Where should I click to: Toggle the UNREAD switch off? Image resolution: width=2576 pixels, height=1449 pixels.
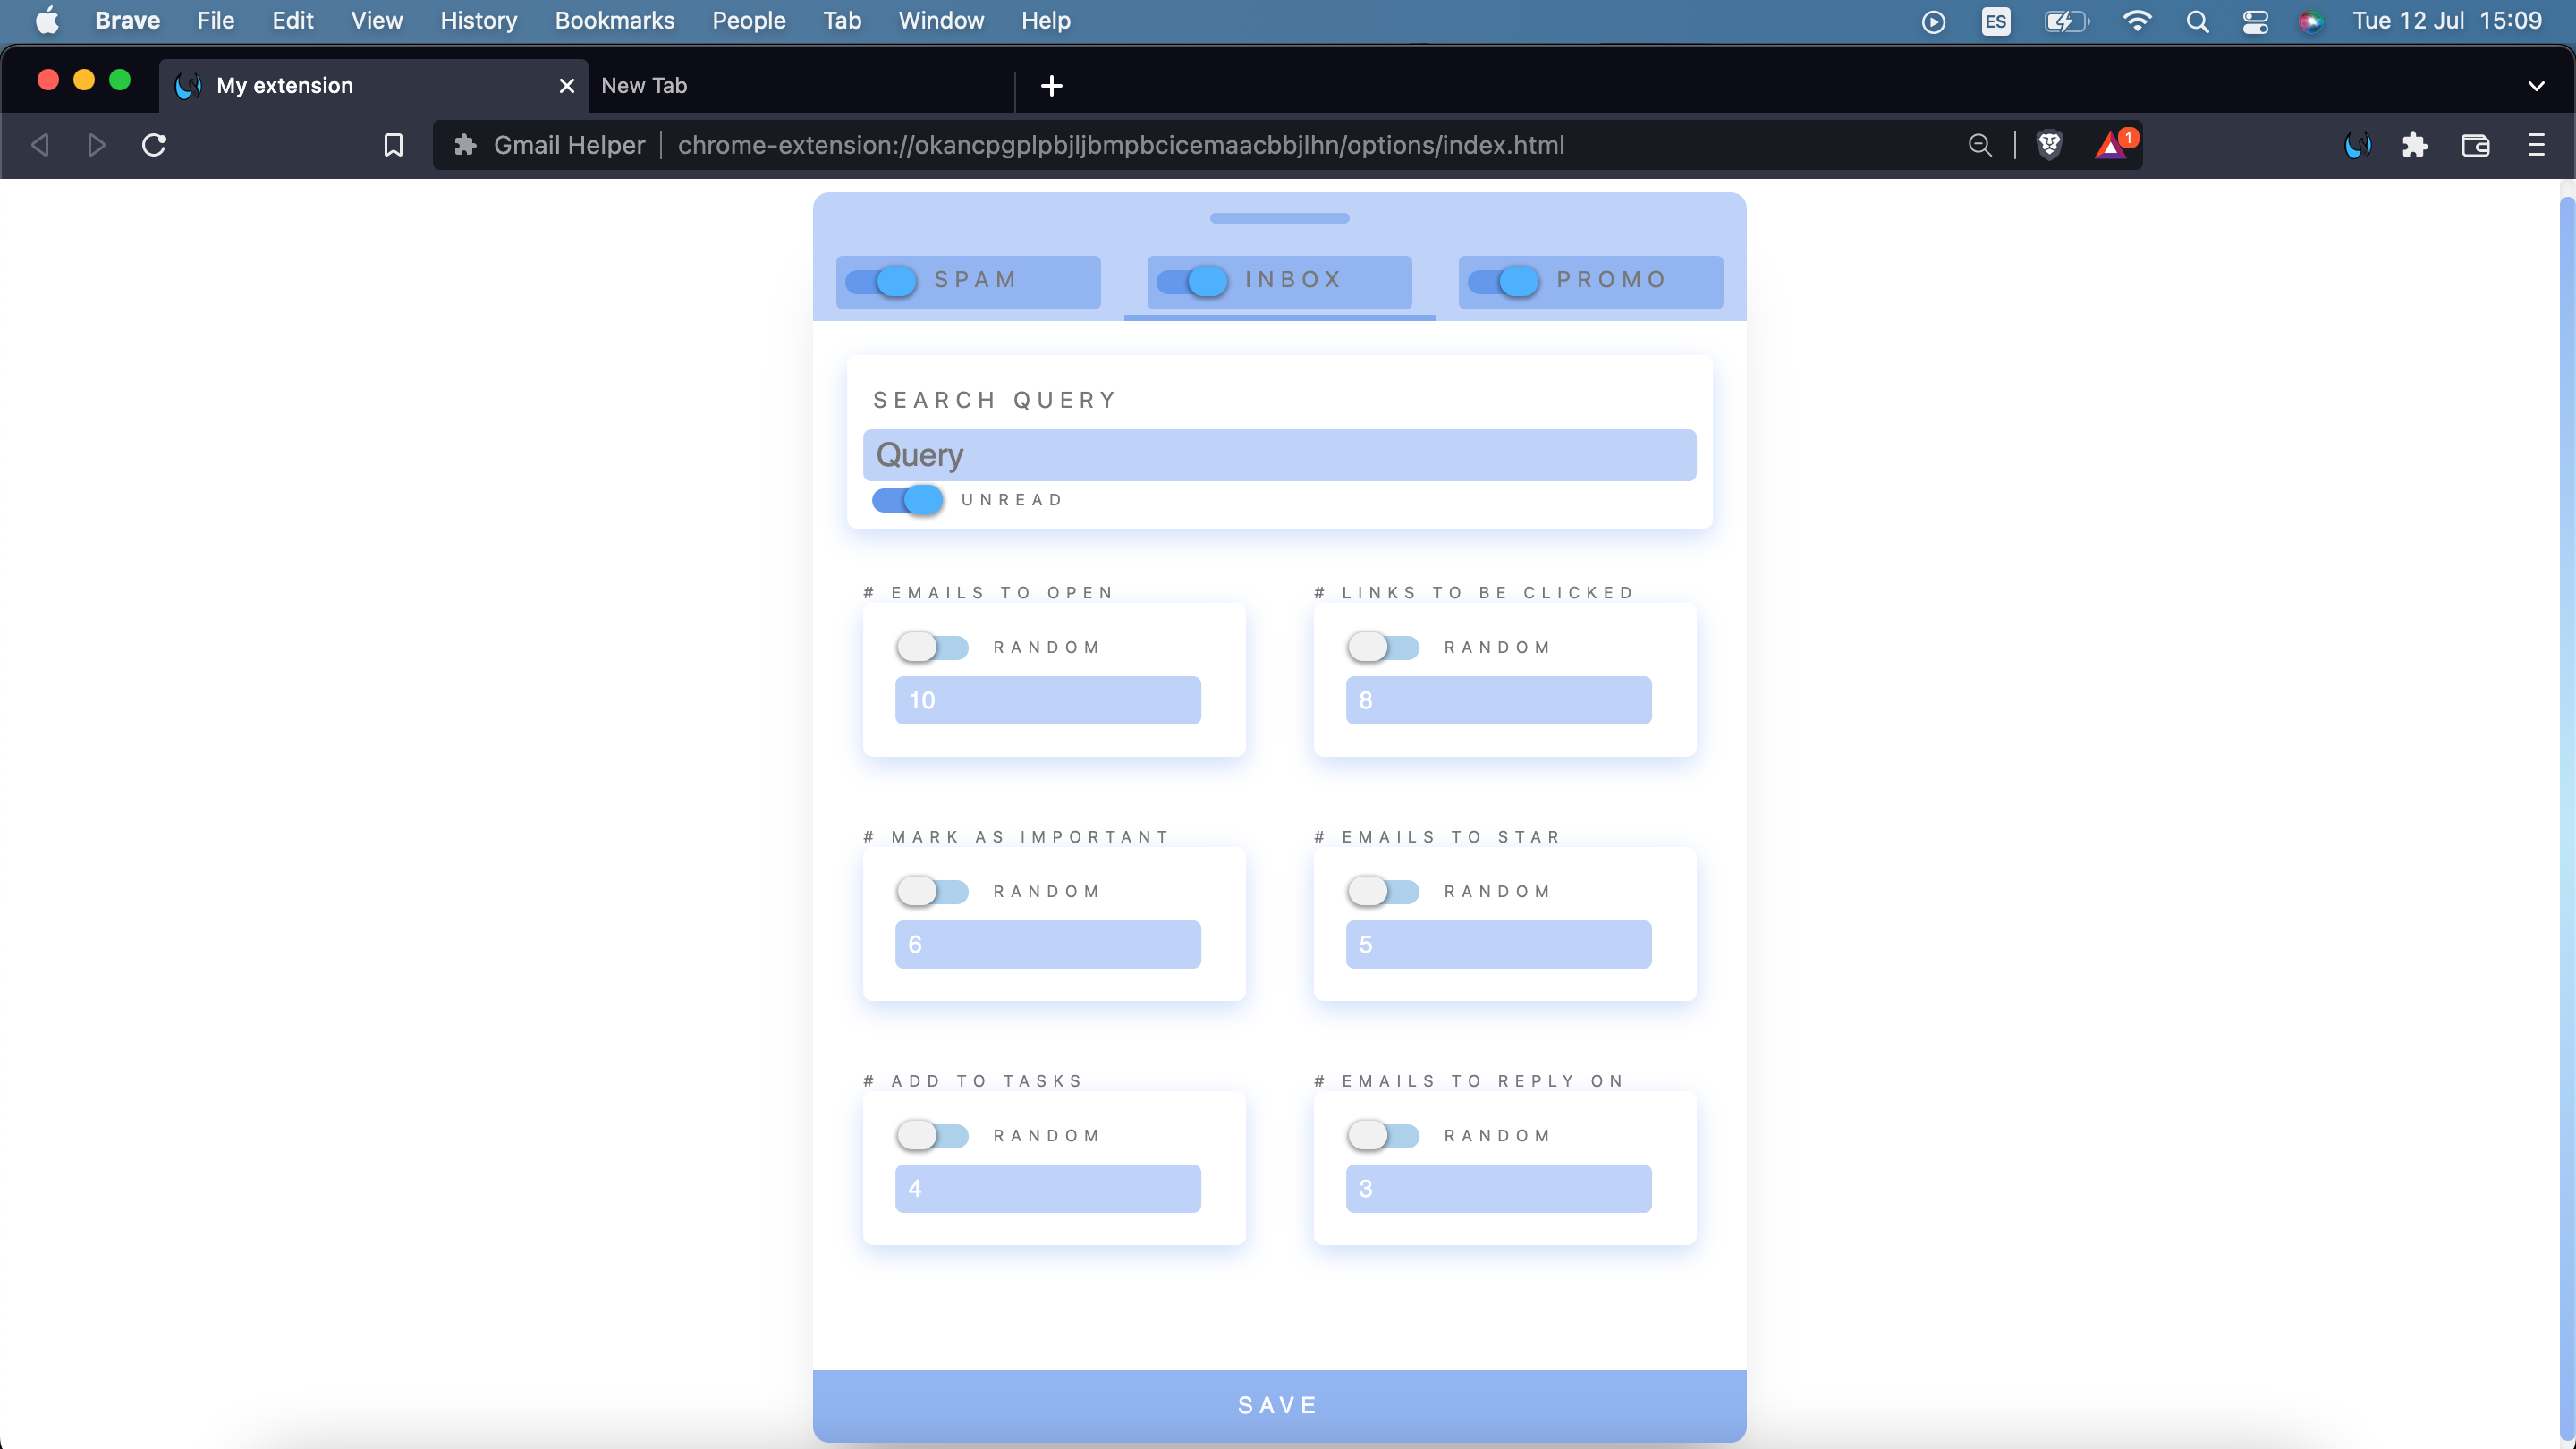click(907, 499)
